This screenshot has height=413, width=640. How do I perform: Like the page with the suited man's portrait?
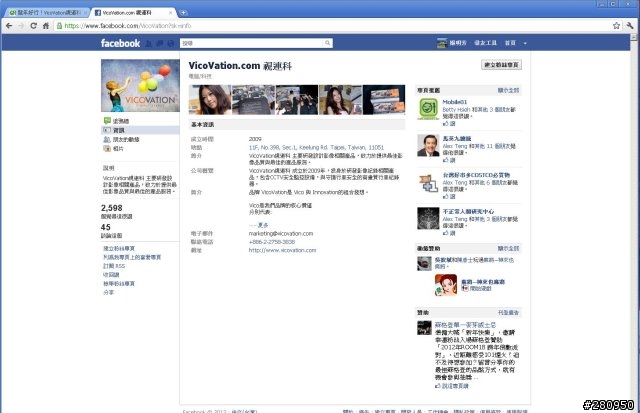pos(449,160)
